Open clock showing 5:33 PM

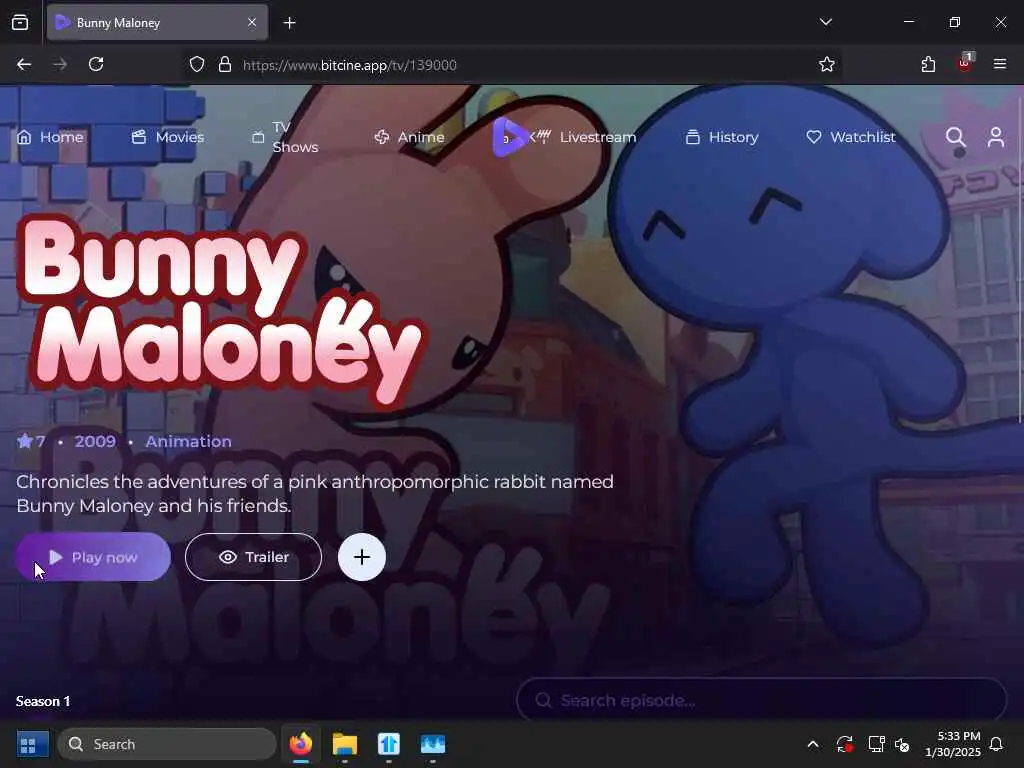(x=953, y=744)
